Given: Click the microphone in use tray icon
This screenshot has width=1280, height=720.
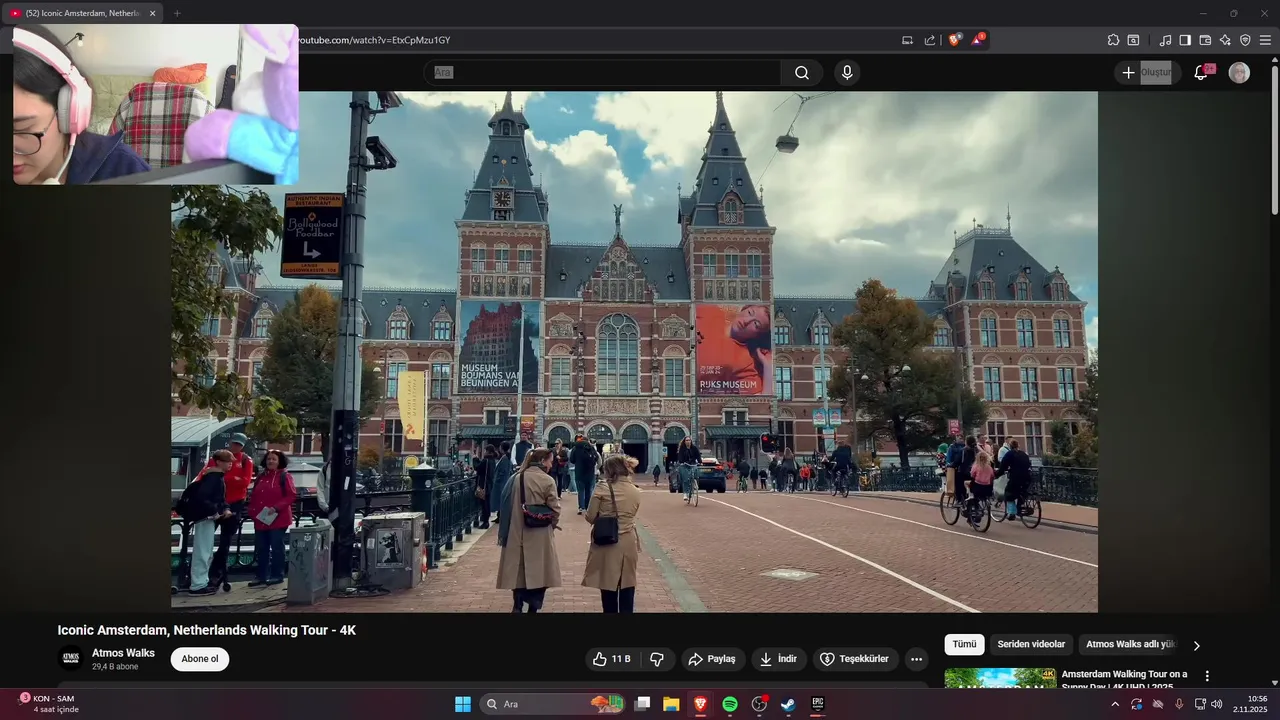Looking at the screenshot, I should click(1179, 704).
